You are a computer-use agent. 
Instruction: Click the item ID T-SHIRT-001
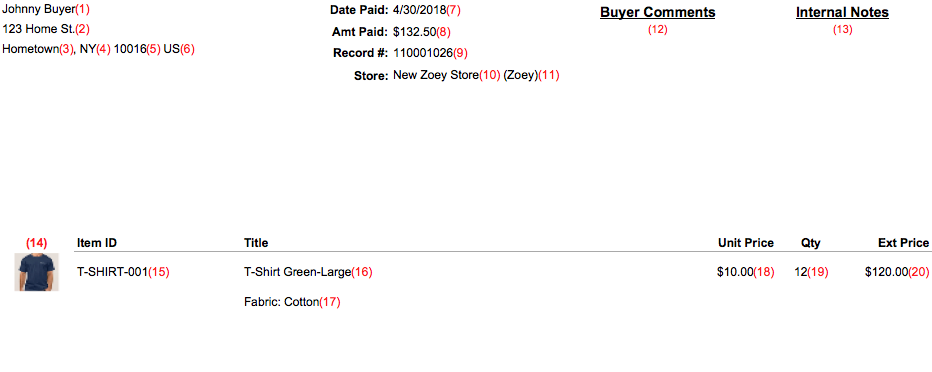click(112, 272)
